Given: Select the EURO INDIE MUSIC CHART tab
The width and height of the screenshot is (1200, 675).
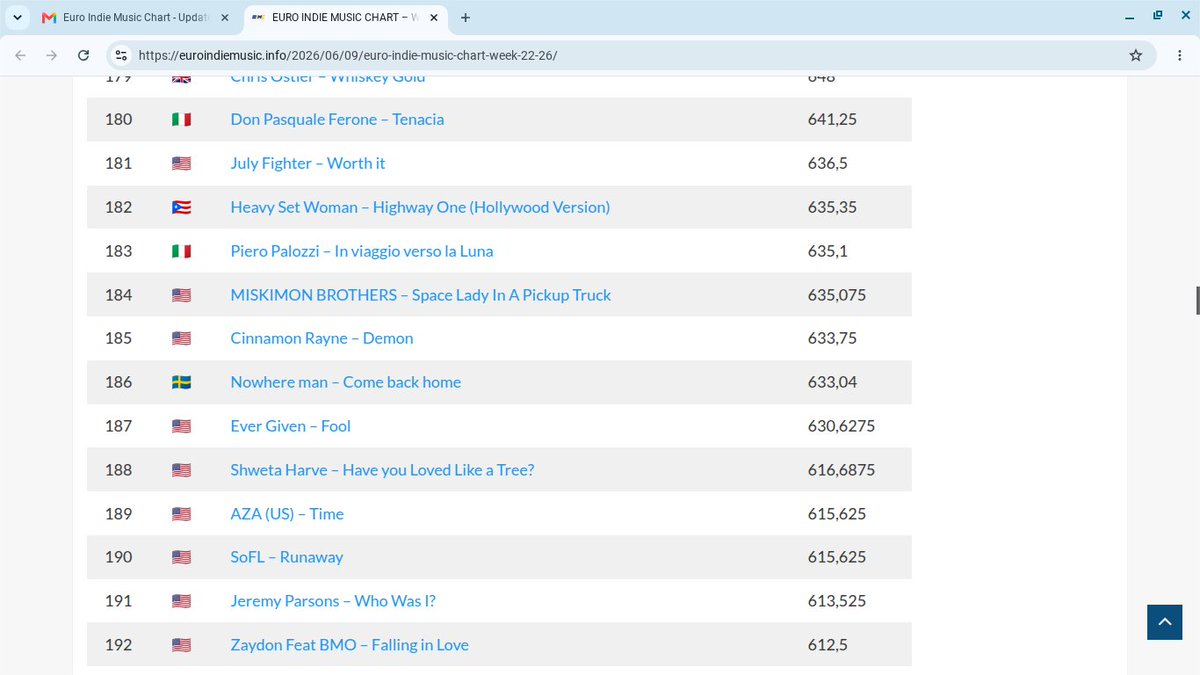Looking at the screenshot, I should (345, 17).
